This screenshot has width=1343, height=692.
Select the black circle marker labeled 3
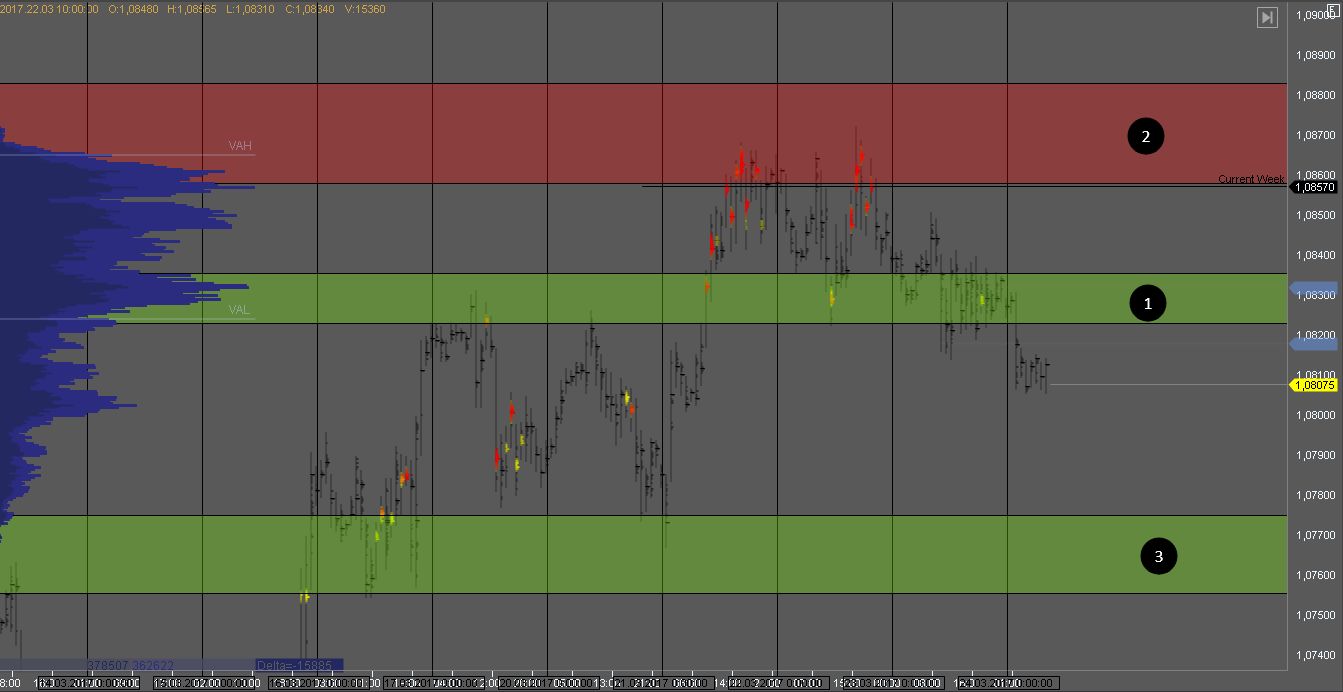[1159, 556]
